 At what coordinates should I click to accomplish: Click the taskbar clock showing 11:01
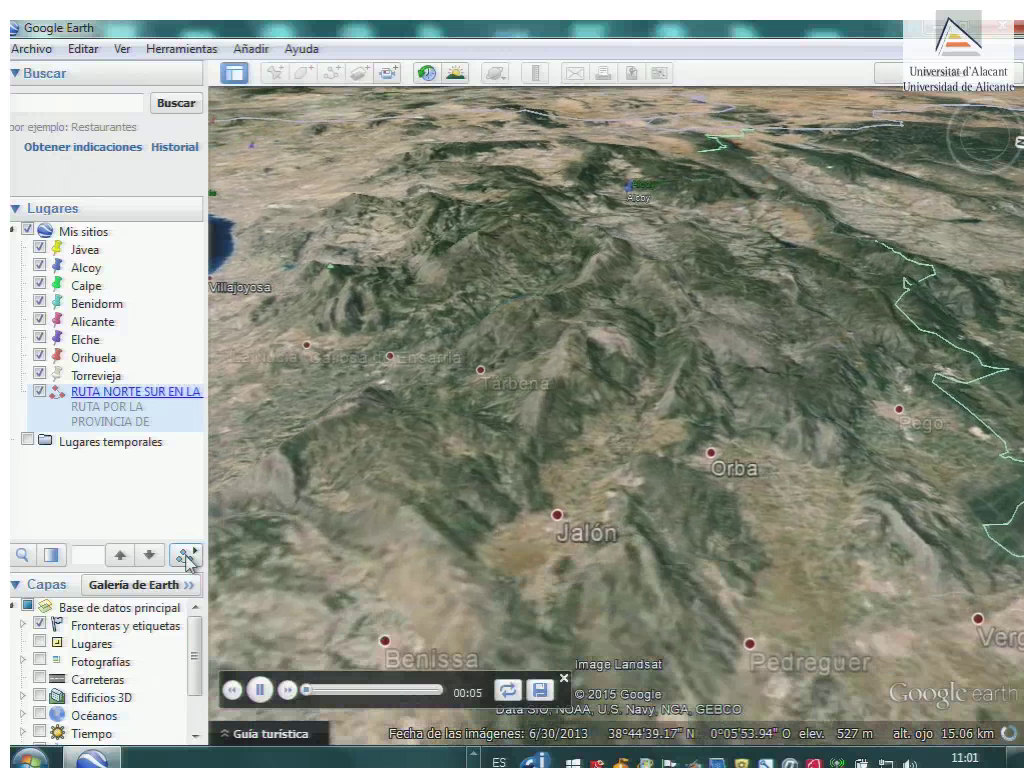[965, 758]
